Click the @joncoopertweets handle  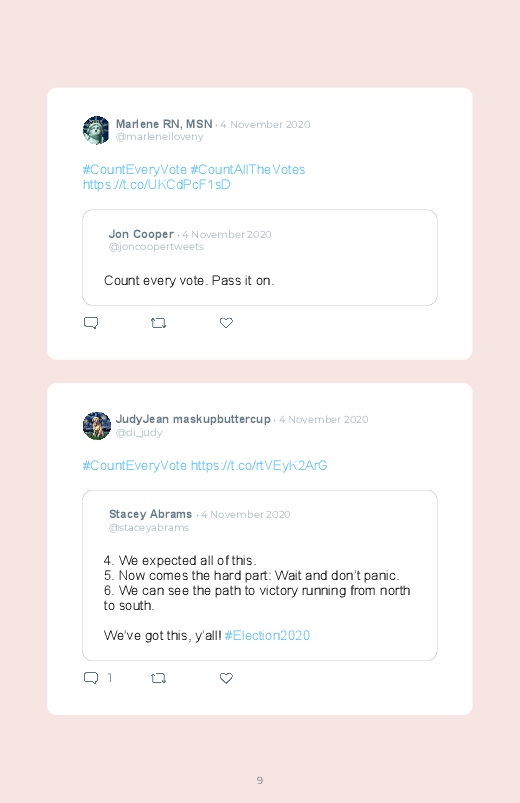point(156,247)
